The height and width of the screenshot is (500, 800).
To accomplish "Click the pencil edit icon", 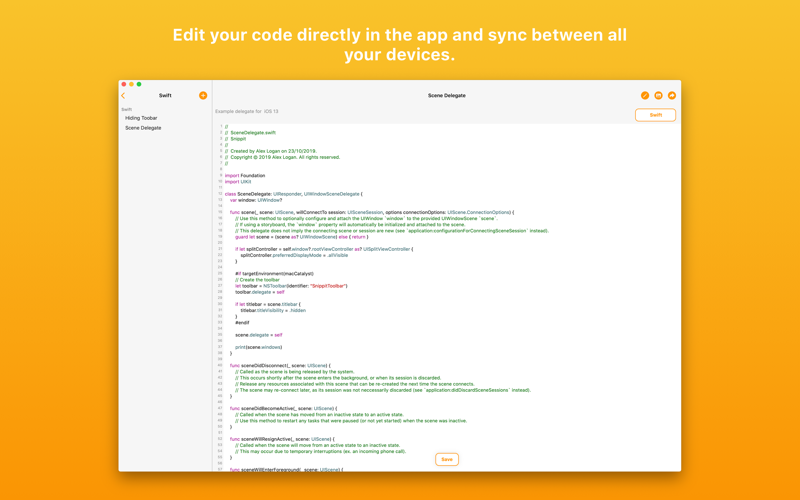I will [x=645, y=95].
